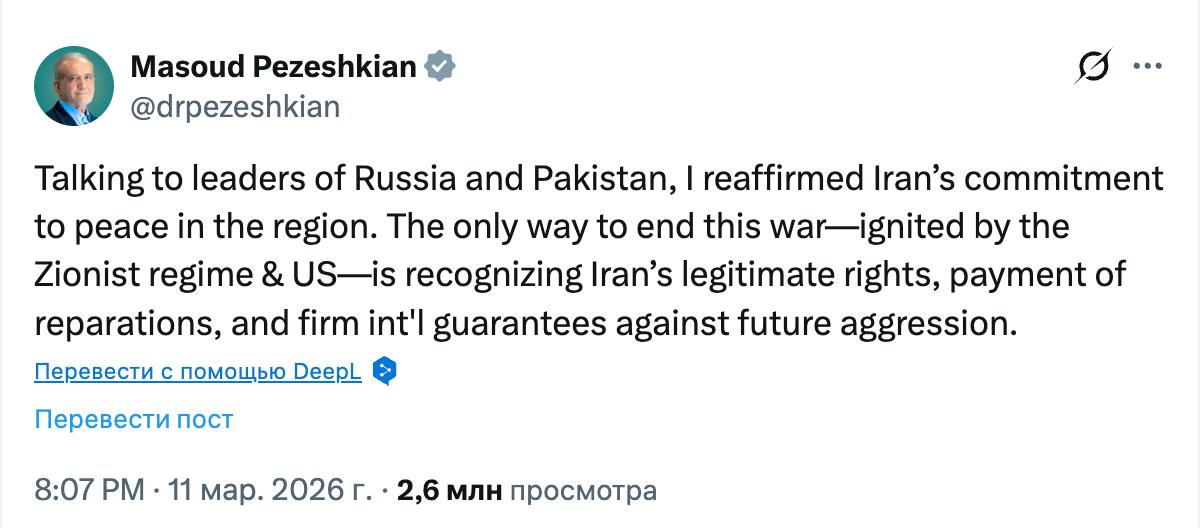Open the three-dot More options menu
The height and width of the screenshot is (528, 1202).
pyautogui.click(x=1145, y=67)
